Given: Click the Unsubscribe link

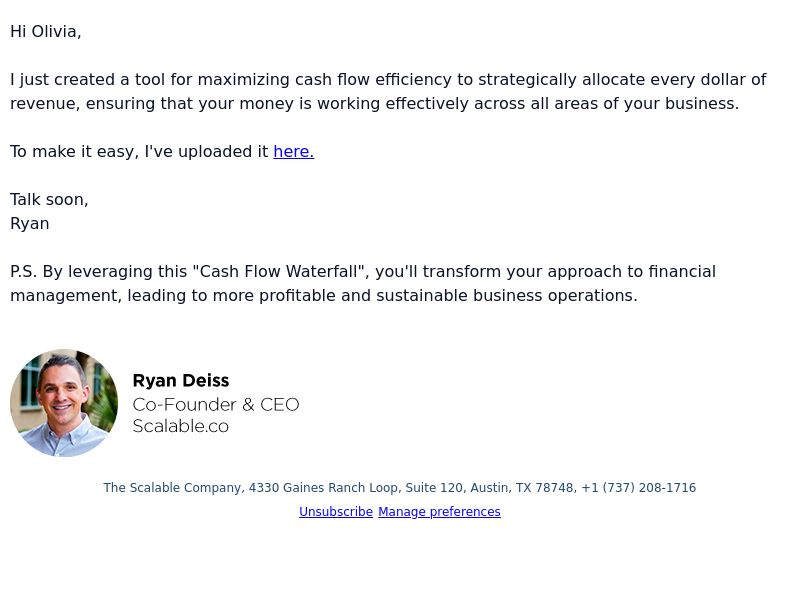Looking at the screenshot, I should [x=336, y=512].
